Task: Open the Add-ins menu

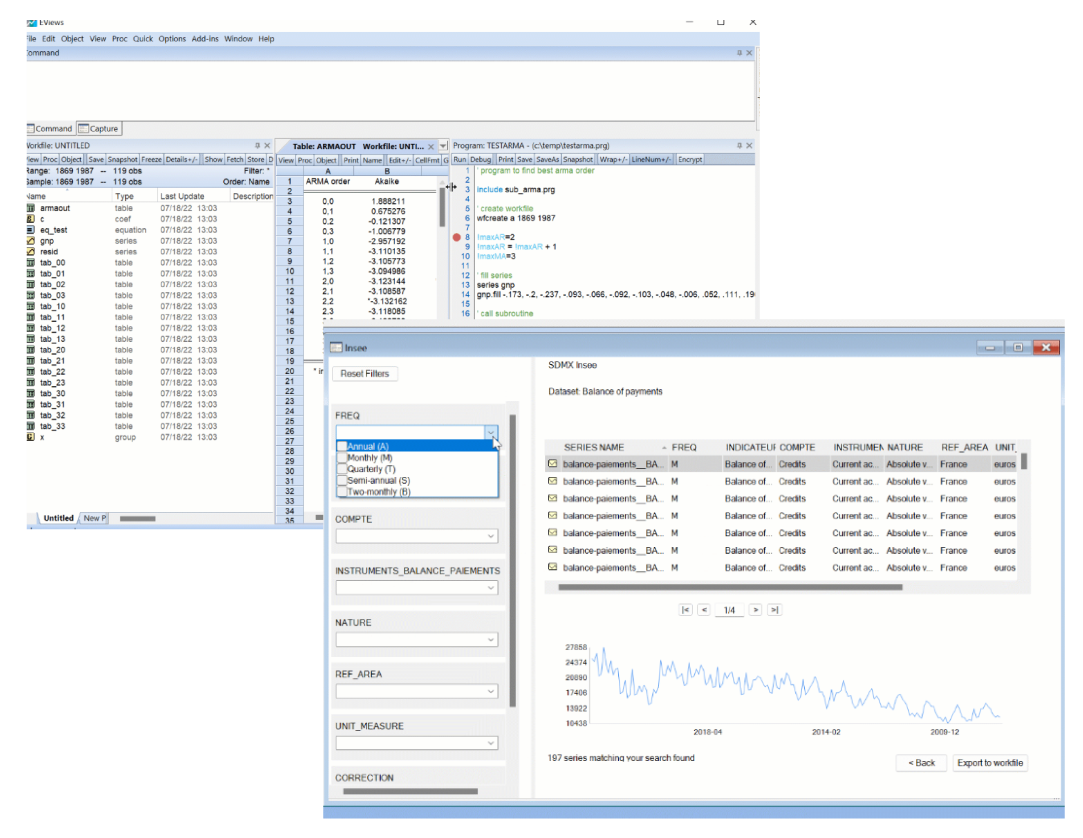Action: [x=205, y=39]
